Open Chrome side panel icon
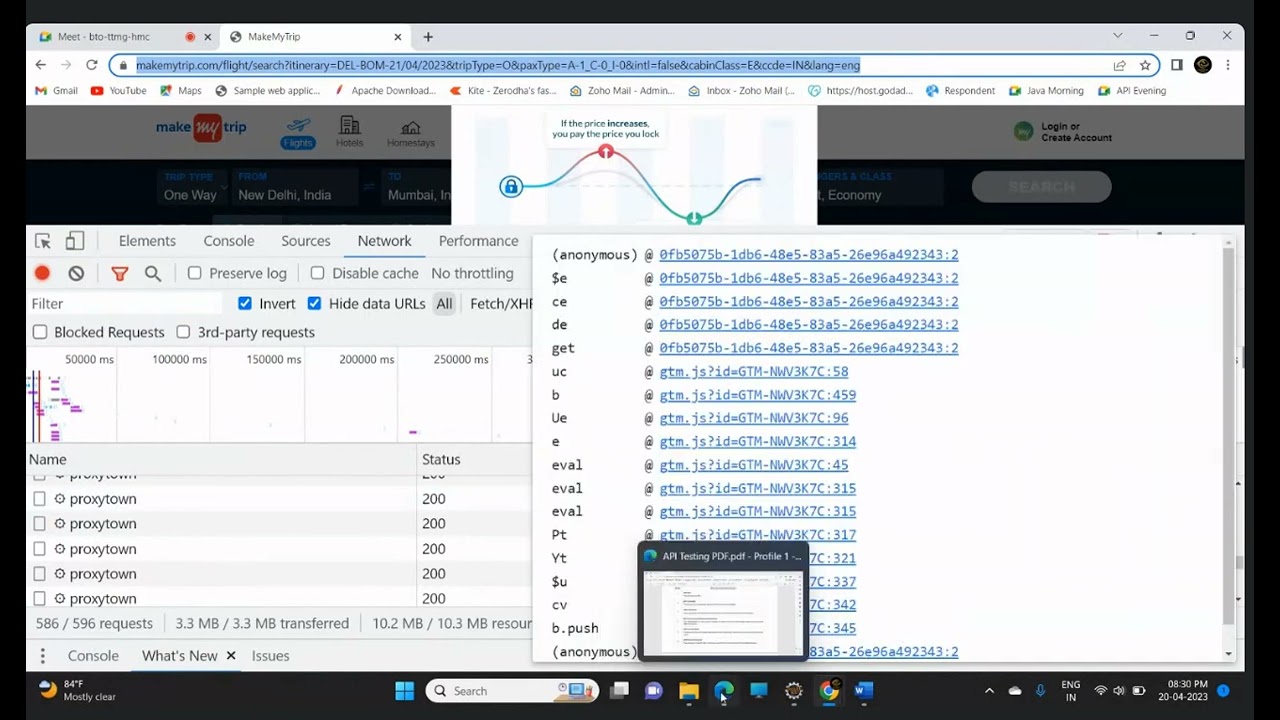This screenshot has height=720, width=1280. click(x=1177, y=65)
